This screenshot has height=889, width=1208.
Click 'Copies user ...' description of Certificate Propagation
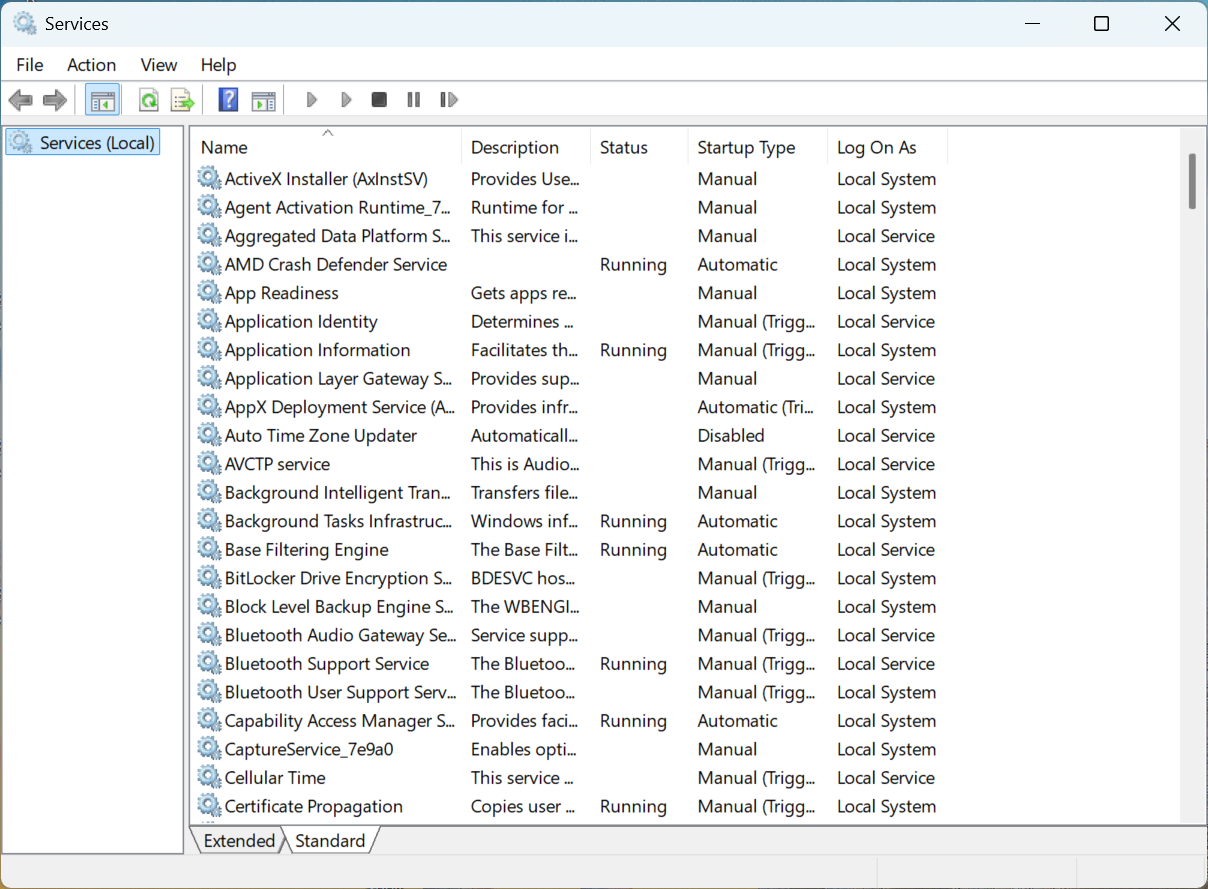click(523, 806)
